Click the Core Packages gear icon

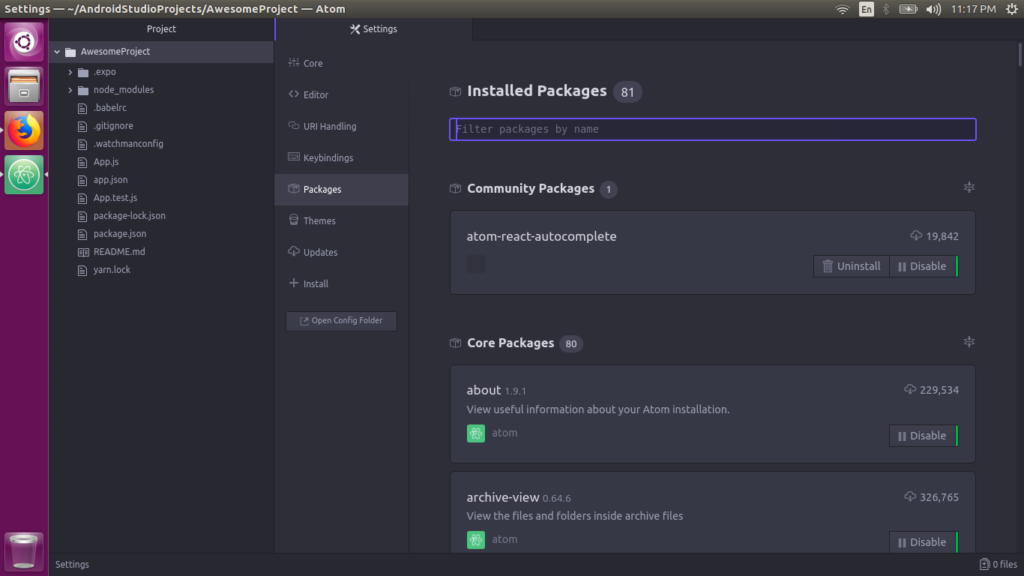pyautogui.click(x=968, y=341)
